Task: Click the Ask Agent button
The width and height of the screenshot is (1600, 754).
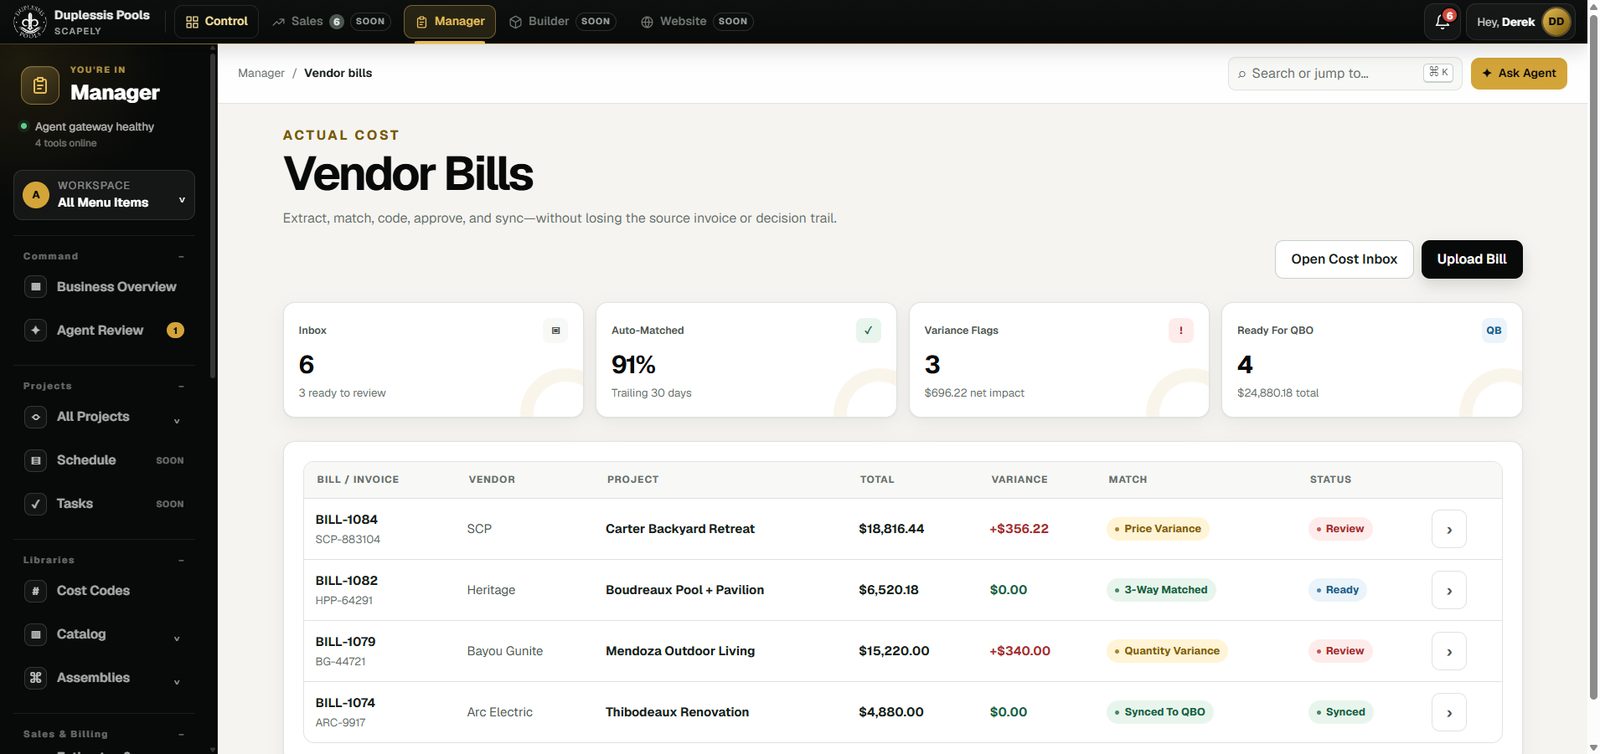Action: point(1519,73)
